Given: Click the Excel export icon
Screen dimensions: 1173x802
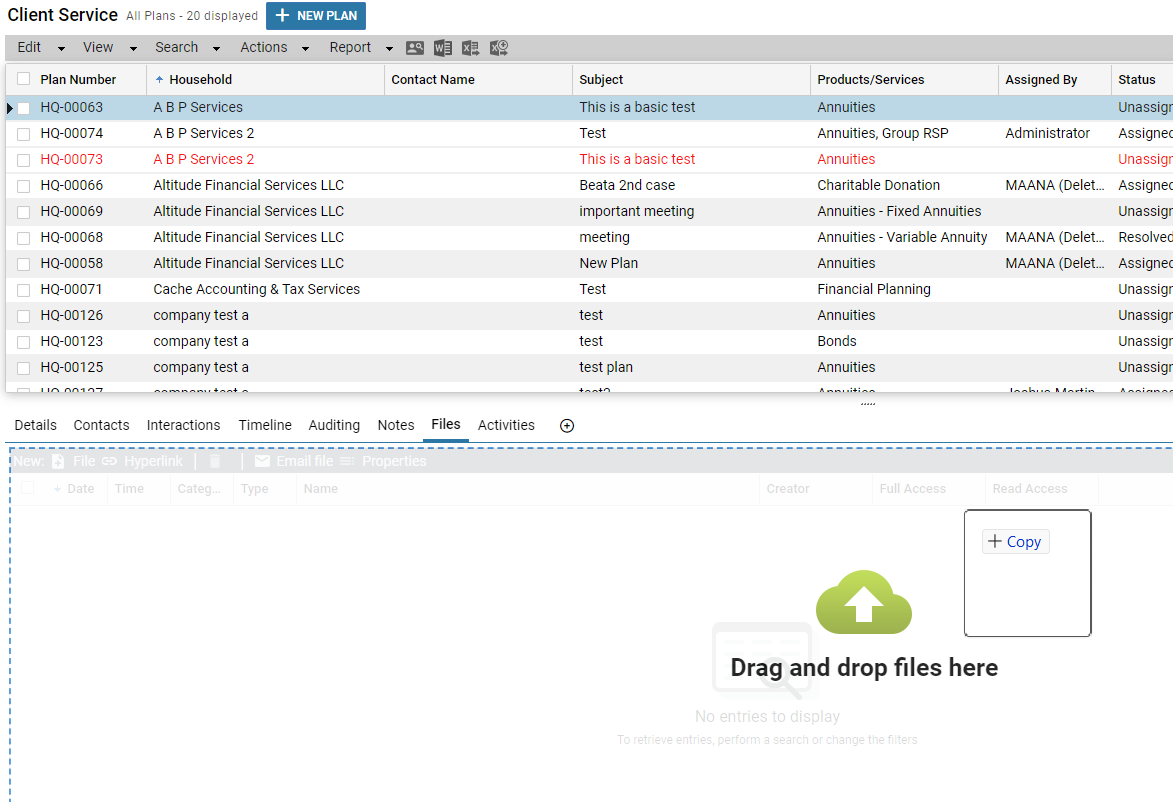Looking at the screenshot, I should point(471,48).
